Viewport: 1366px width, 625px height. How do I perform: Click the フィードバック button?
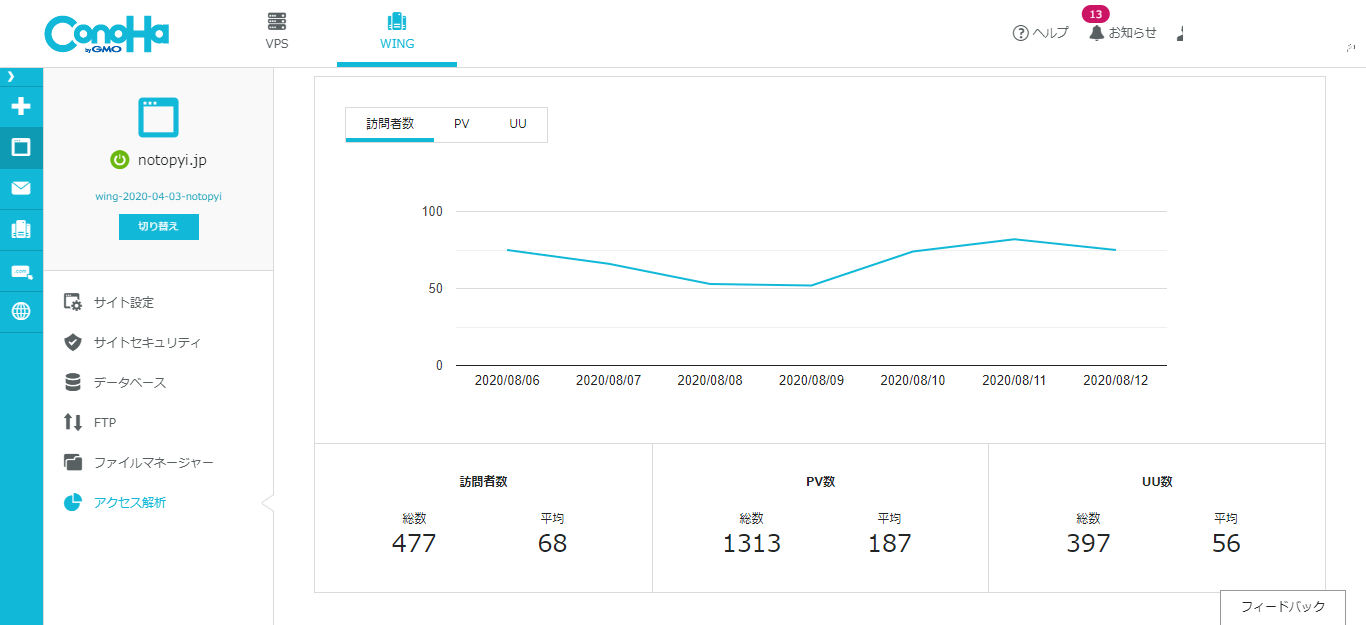click(1282, 607)
